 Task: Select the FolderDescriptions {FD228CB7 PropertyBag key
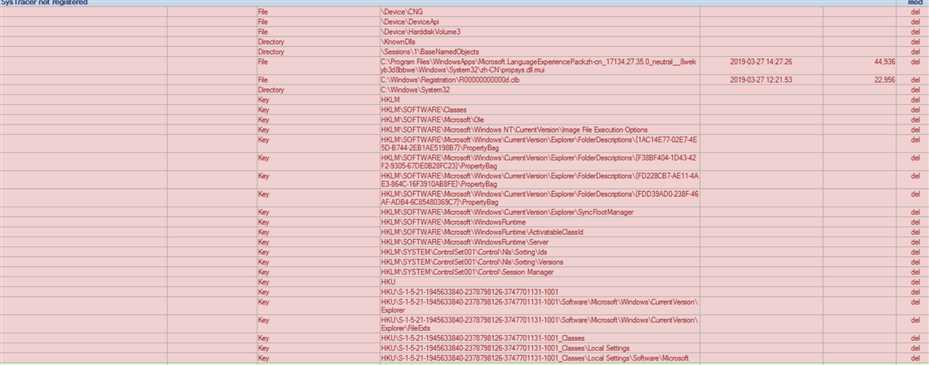tap(539, 180)
